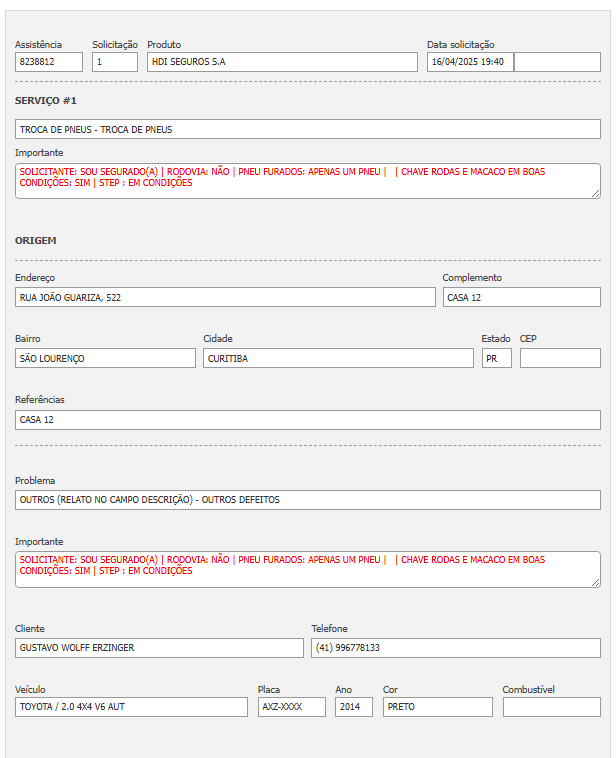Click the Problema field
Image resolution: width=616 pixels, height=758 pixels.
pyautogui.click(x=308, y=499)
